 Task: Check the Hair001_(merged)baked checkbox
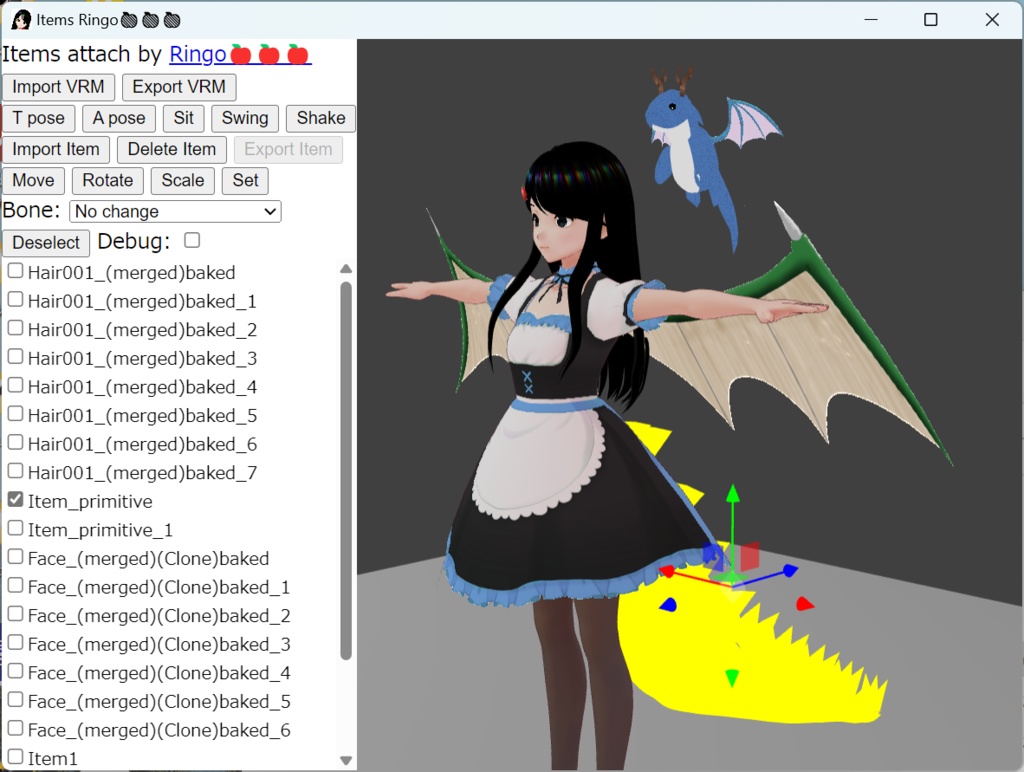click(15, 270)
